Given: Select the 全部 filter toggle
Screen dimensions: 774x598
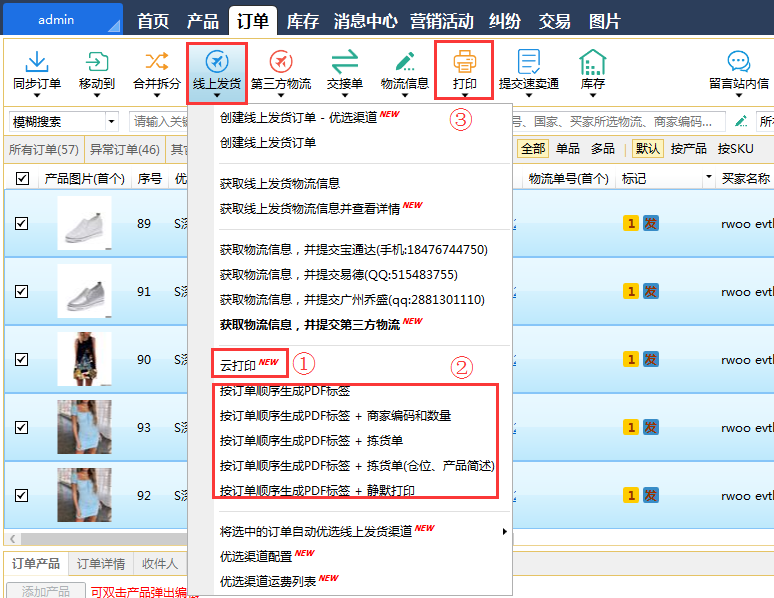Looking at the screenshot, I should (x=533, y=149).
